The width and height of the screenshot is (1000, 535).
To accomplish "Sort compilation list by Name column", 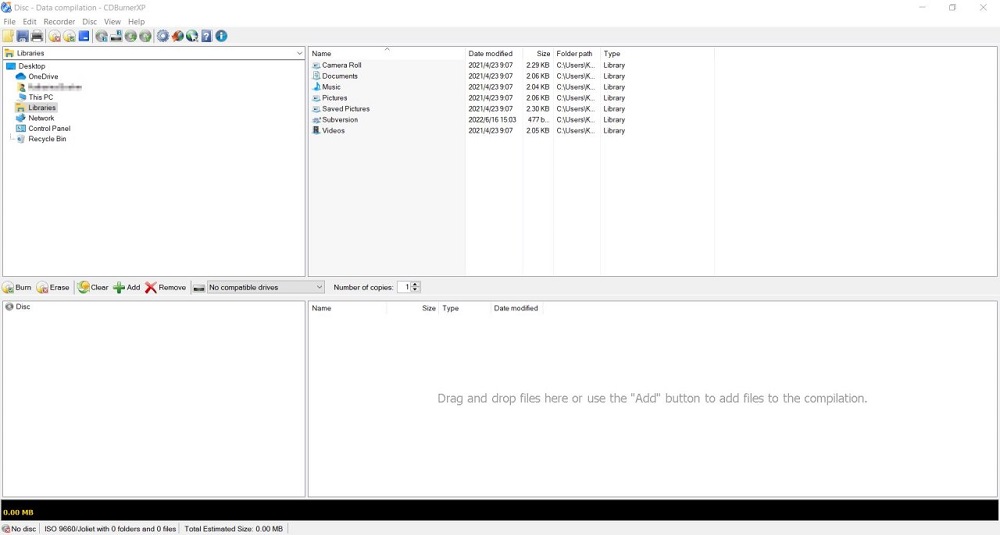I will pyautogui.click(x=348, y=308).
